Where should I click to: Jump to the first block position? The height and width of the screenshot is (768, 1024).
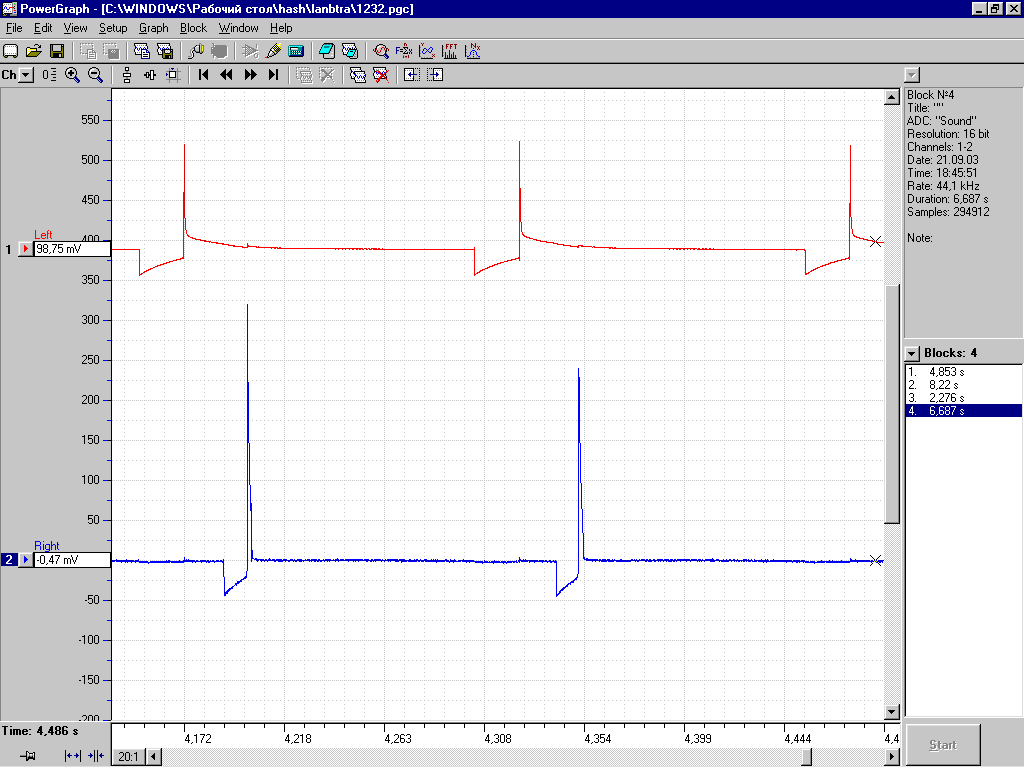pos(203,75)
